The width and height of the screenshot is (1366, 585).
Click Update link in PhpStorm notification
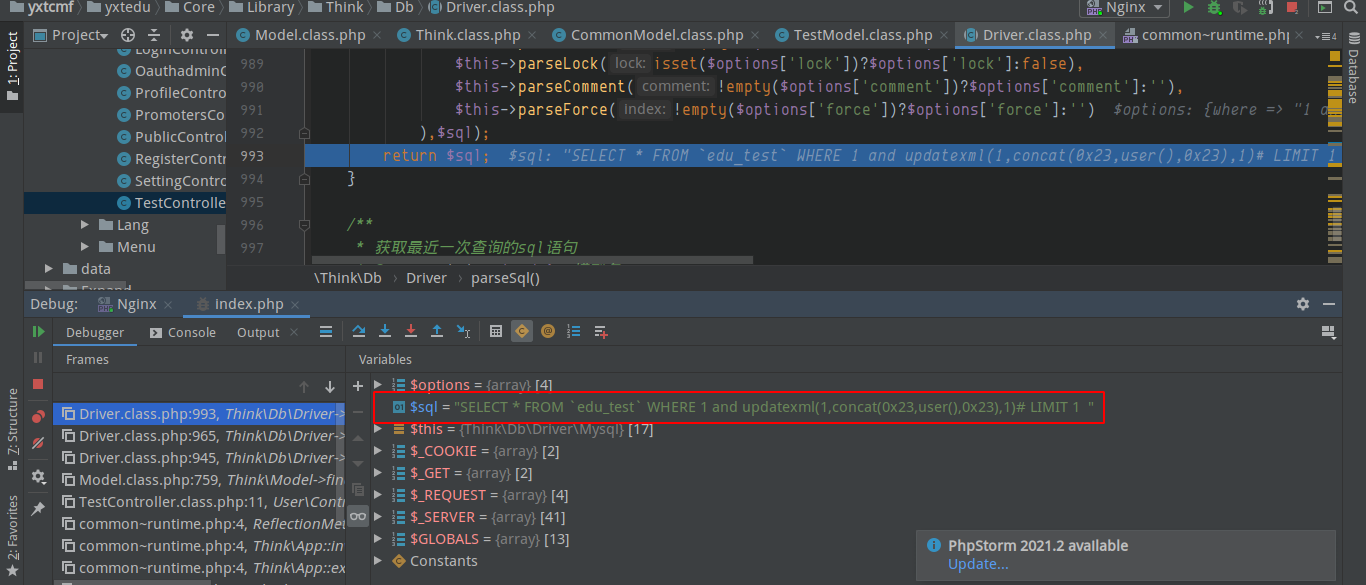[x=977, y=564]
